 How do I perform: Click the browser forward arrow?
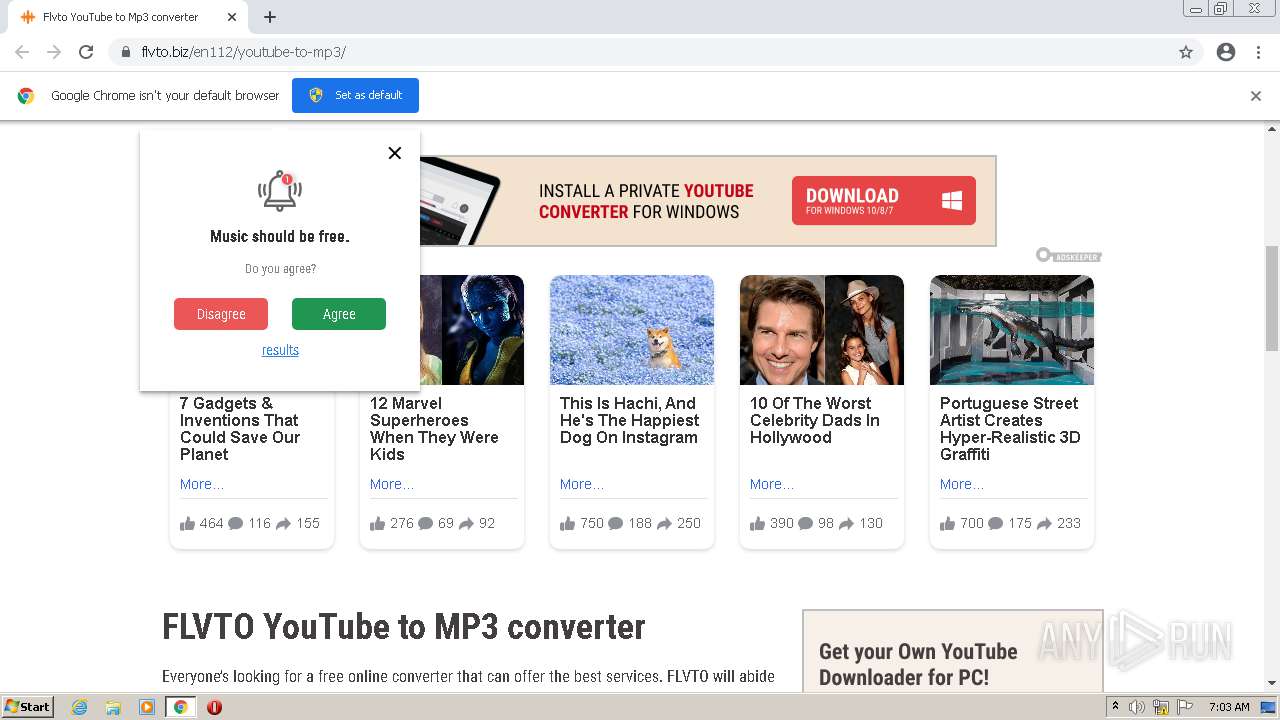54,52
